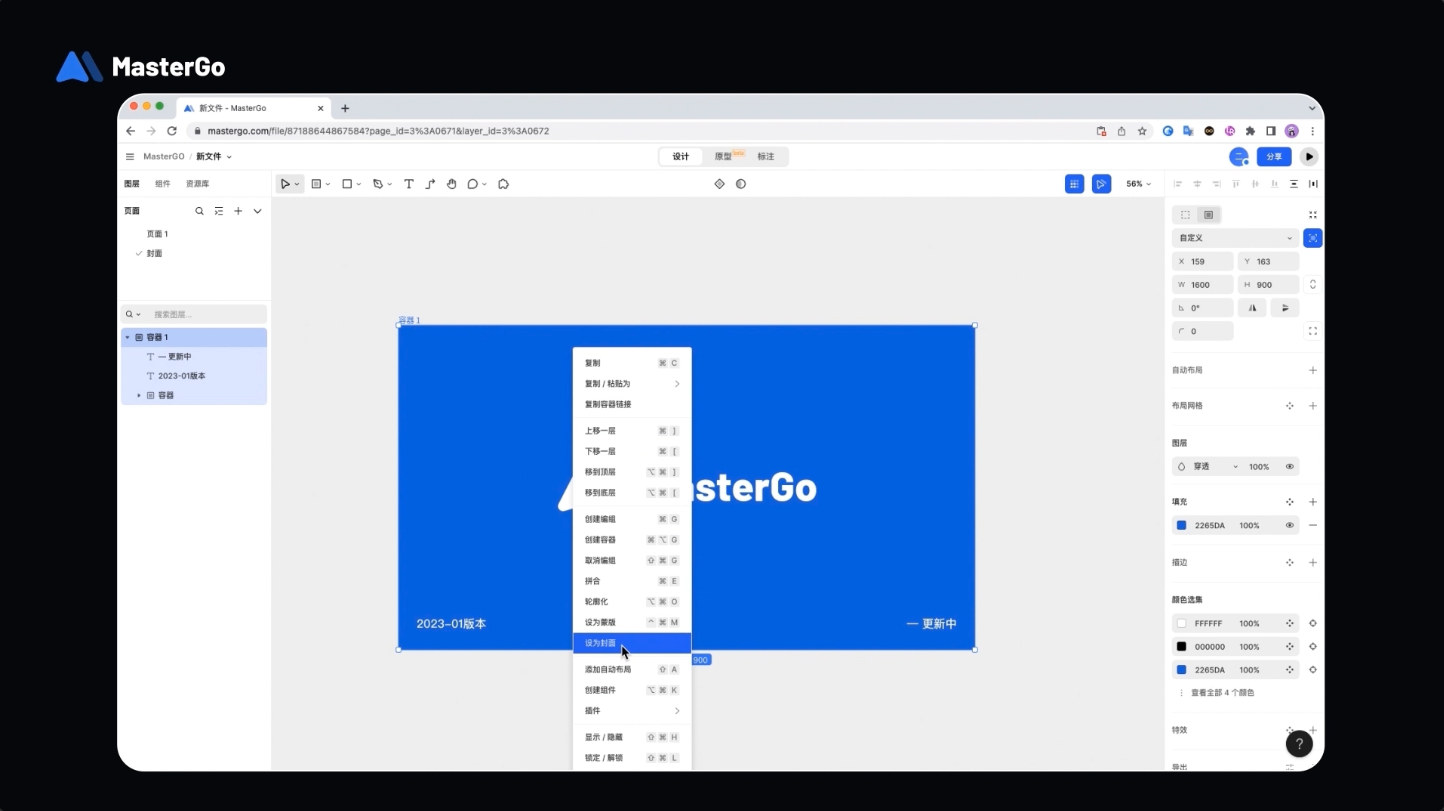
Task: Select the Move/pointer tool in the toolbar
Action: click(x=286, y=184)
